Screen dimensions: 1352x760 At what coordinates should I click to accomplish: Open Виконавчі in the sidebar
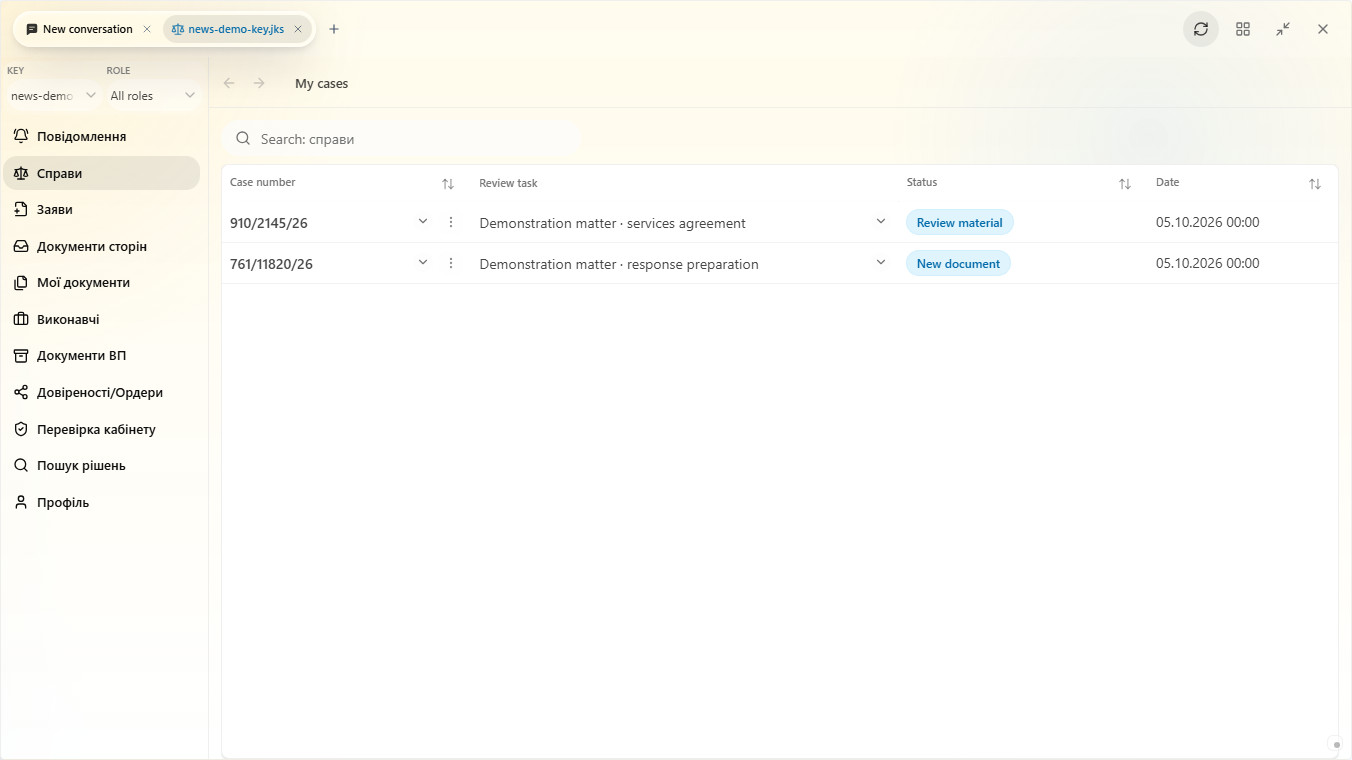pos(102,320)
